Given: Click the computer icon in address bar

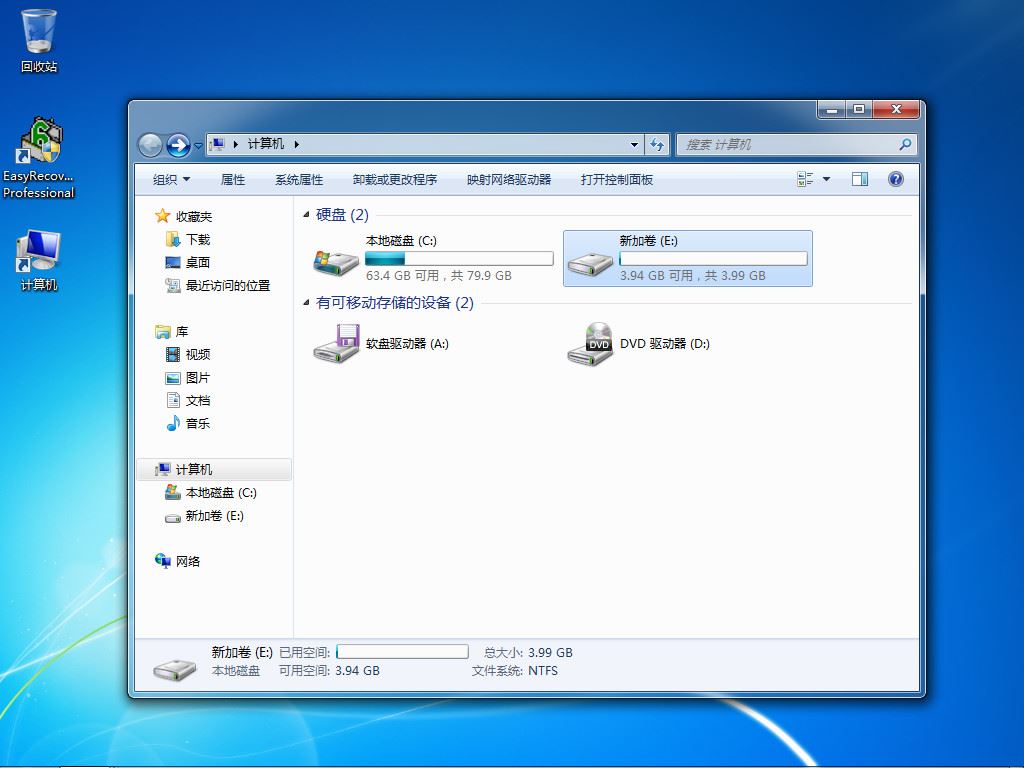Looking at the screenshot, I should click(218, 144).
